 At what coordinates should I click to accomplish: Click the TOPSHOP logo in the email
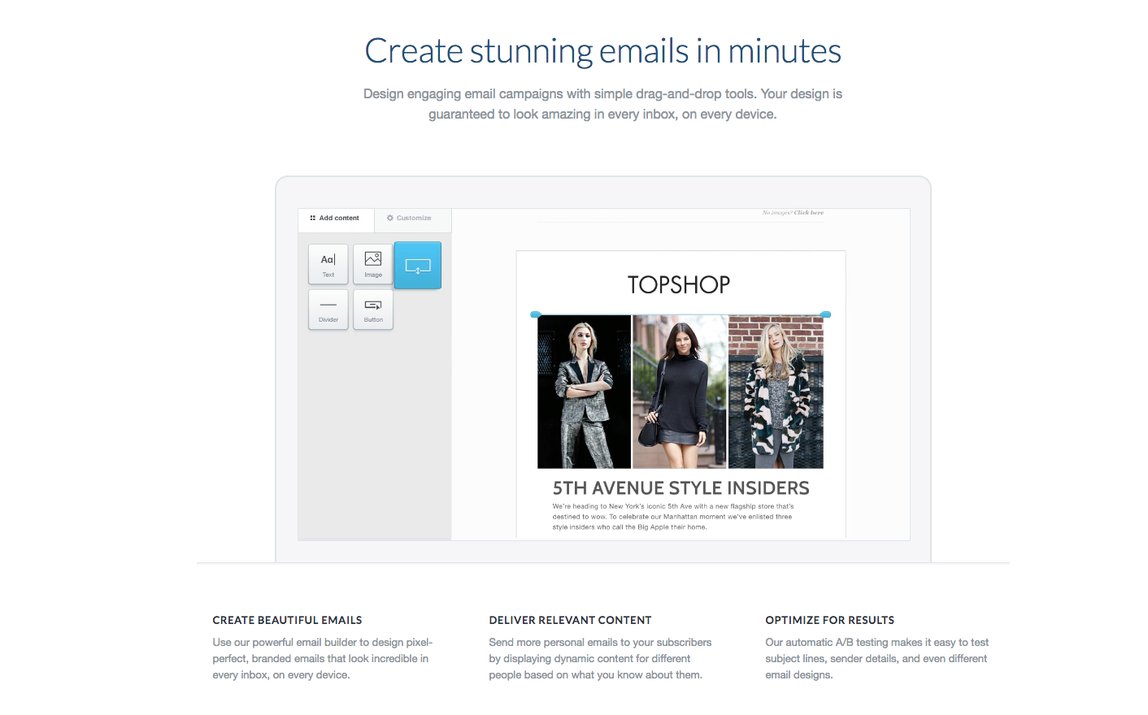[x=679, y=285]
